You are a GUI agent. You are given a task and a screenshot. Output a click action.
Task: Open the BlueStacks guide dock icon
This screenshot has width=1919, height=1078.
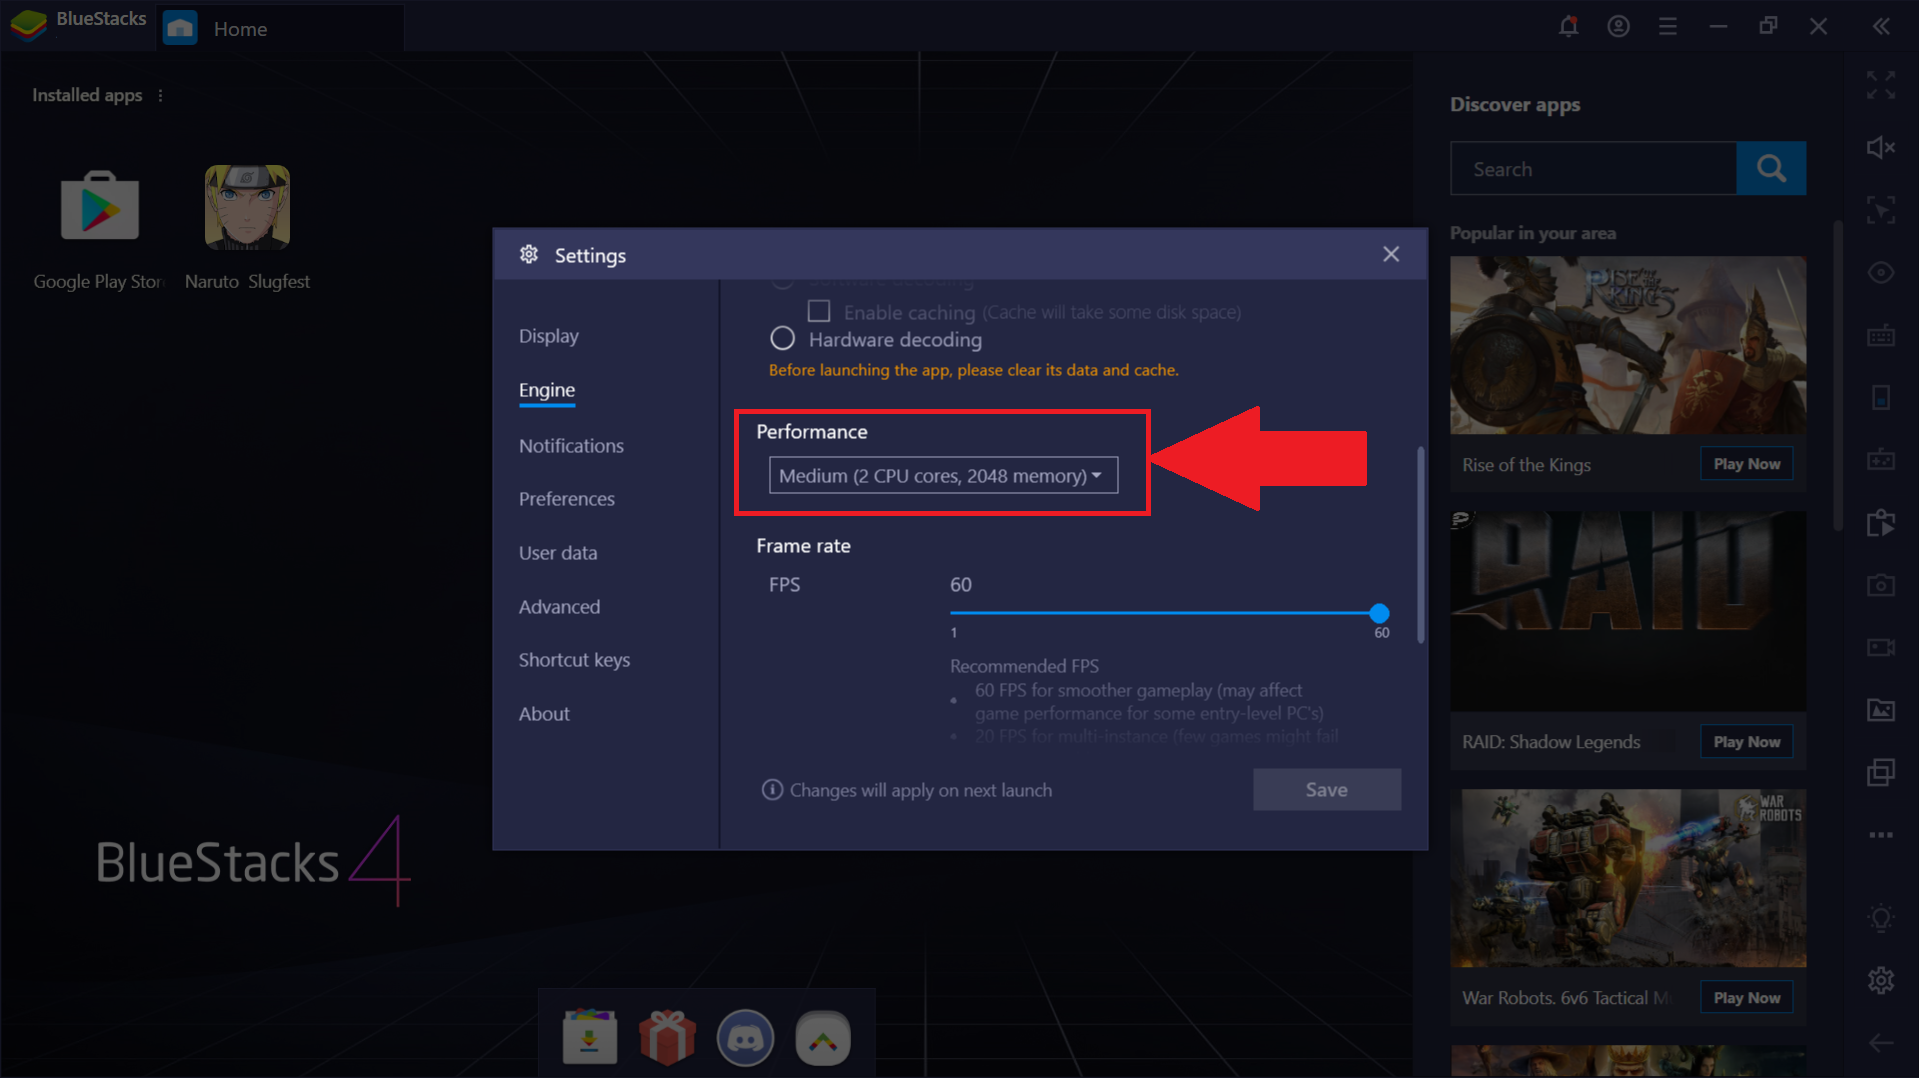823,1038
